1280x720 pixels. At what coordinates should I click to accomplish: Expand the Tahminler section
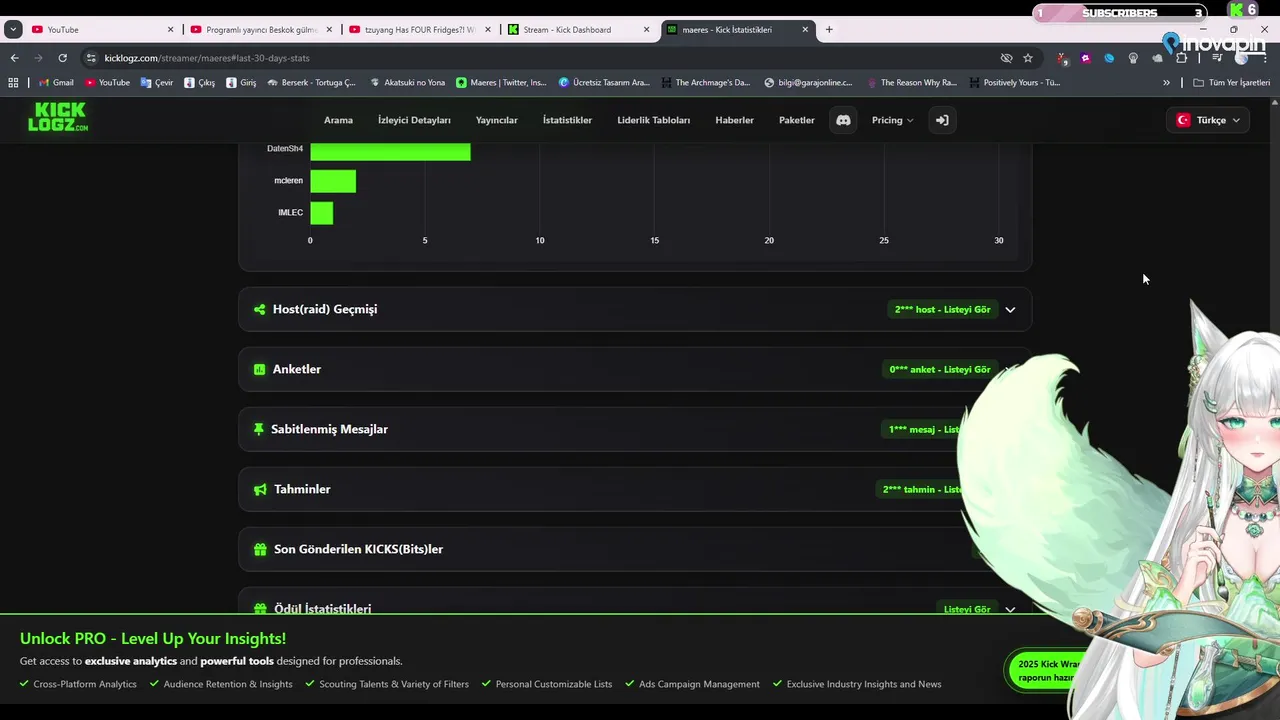click(x=635, y=489)
